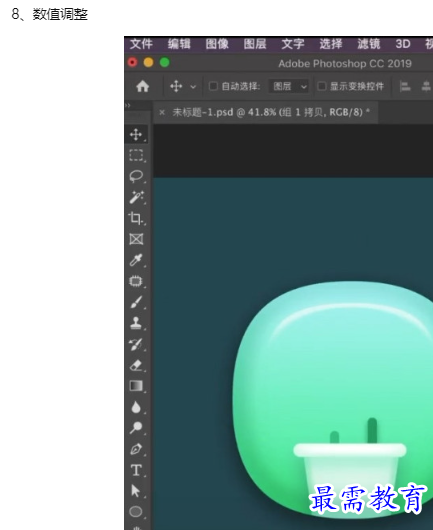The image size is (433, 530).
Task: Close the 未标题-1.psd document tab
Action: pos(162,112)
